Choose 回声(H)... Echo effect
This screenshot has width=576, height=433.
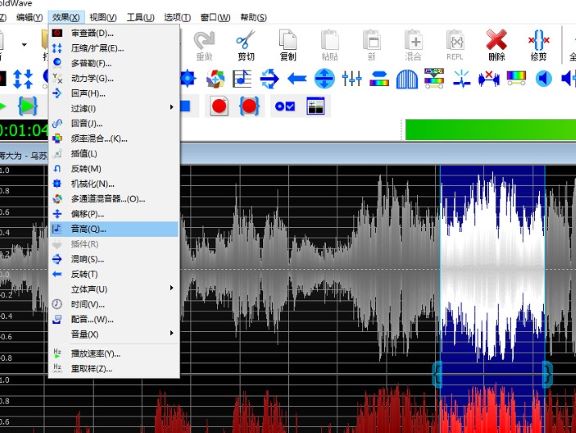114,93
